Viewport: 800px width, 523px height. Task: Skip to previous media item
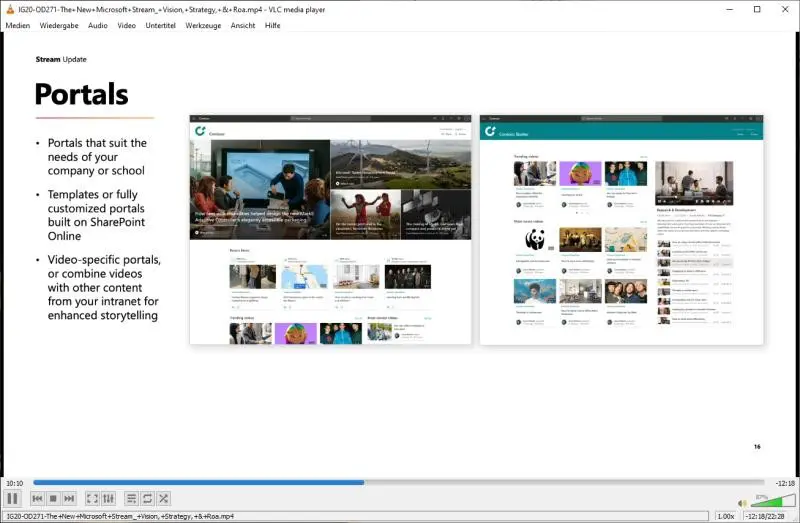(37, 498)
